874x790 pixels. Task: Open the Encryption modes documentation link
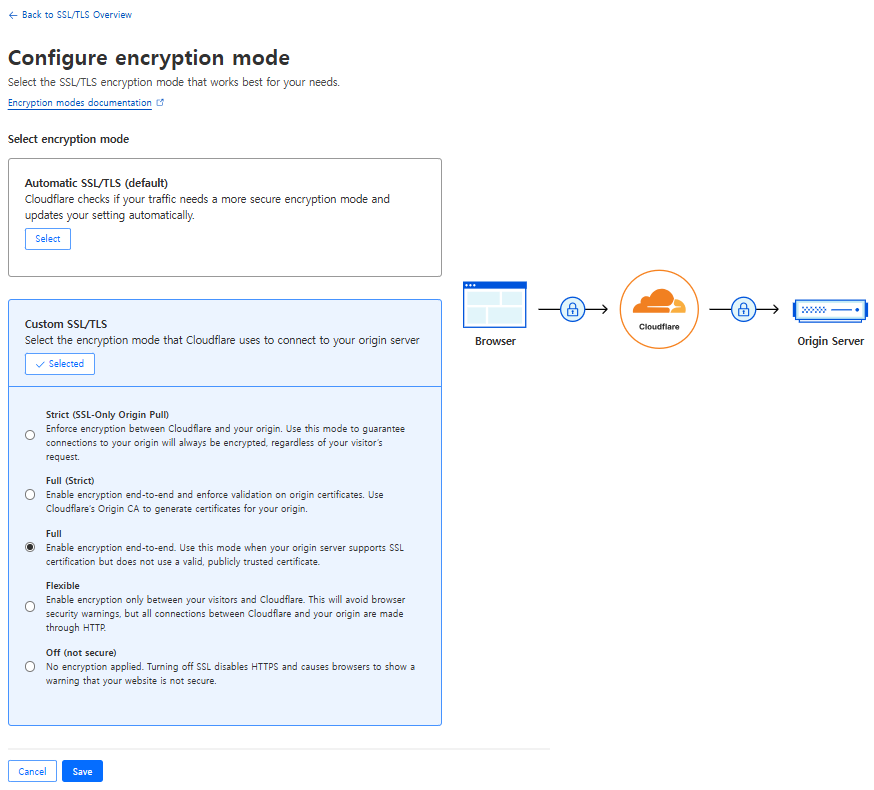pyautogui.click(x=80, y=103)
